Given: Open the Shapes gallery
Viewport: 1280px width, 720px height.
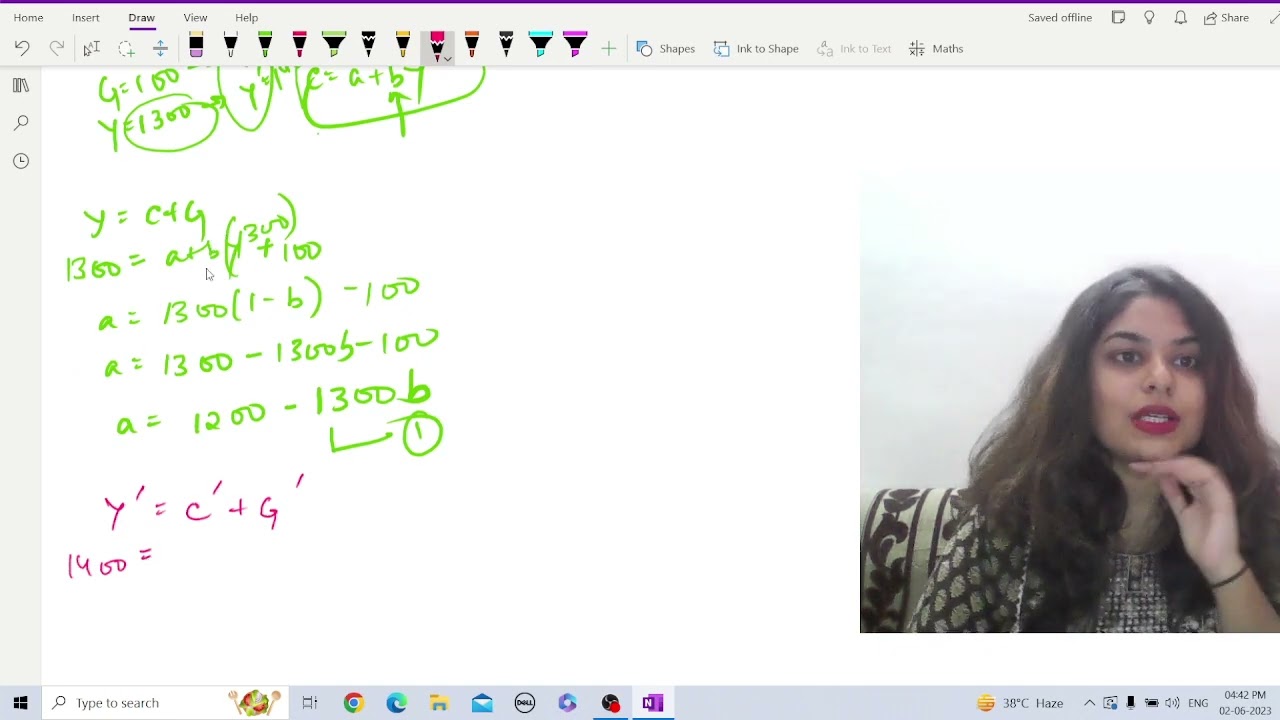Looking at the screenshot, I should tap(666, 48).
